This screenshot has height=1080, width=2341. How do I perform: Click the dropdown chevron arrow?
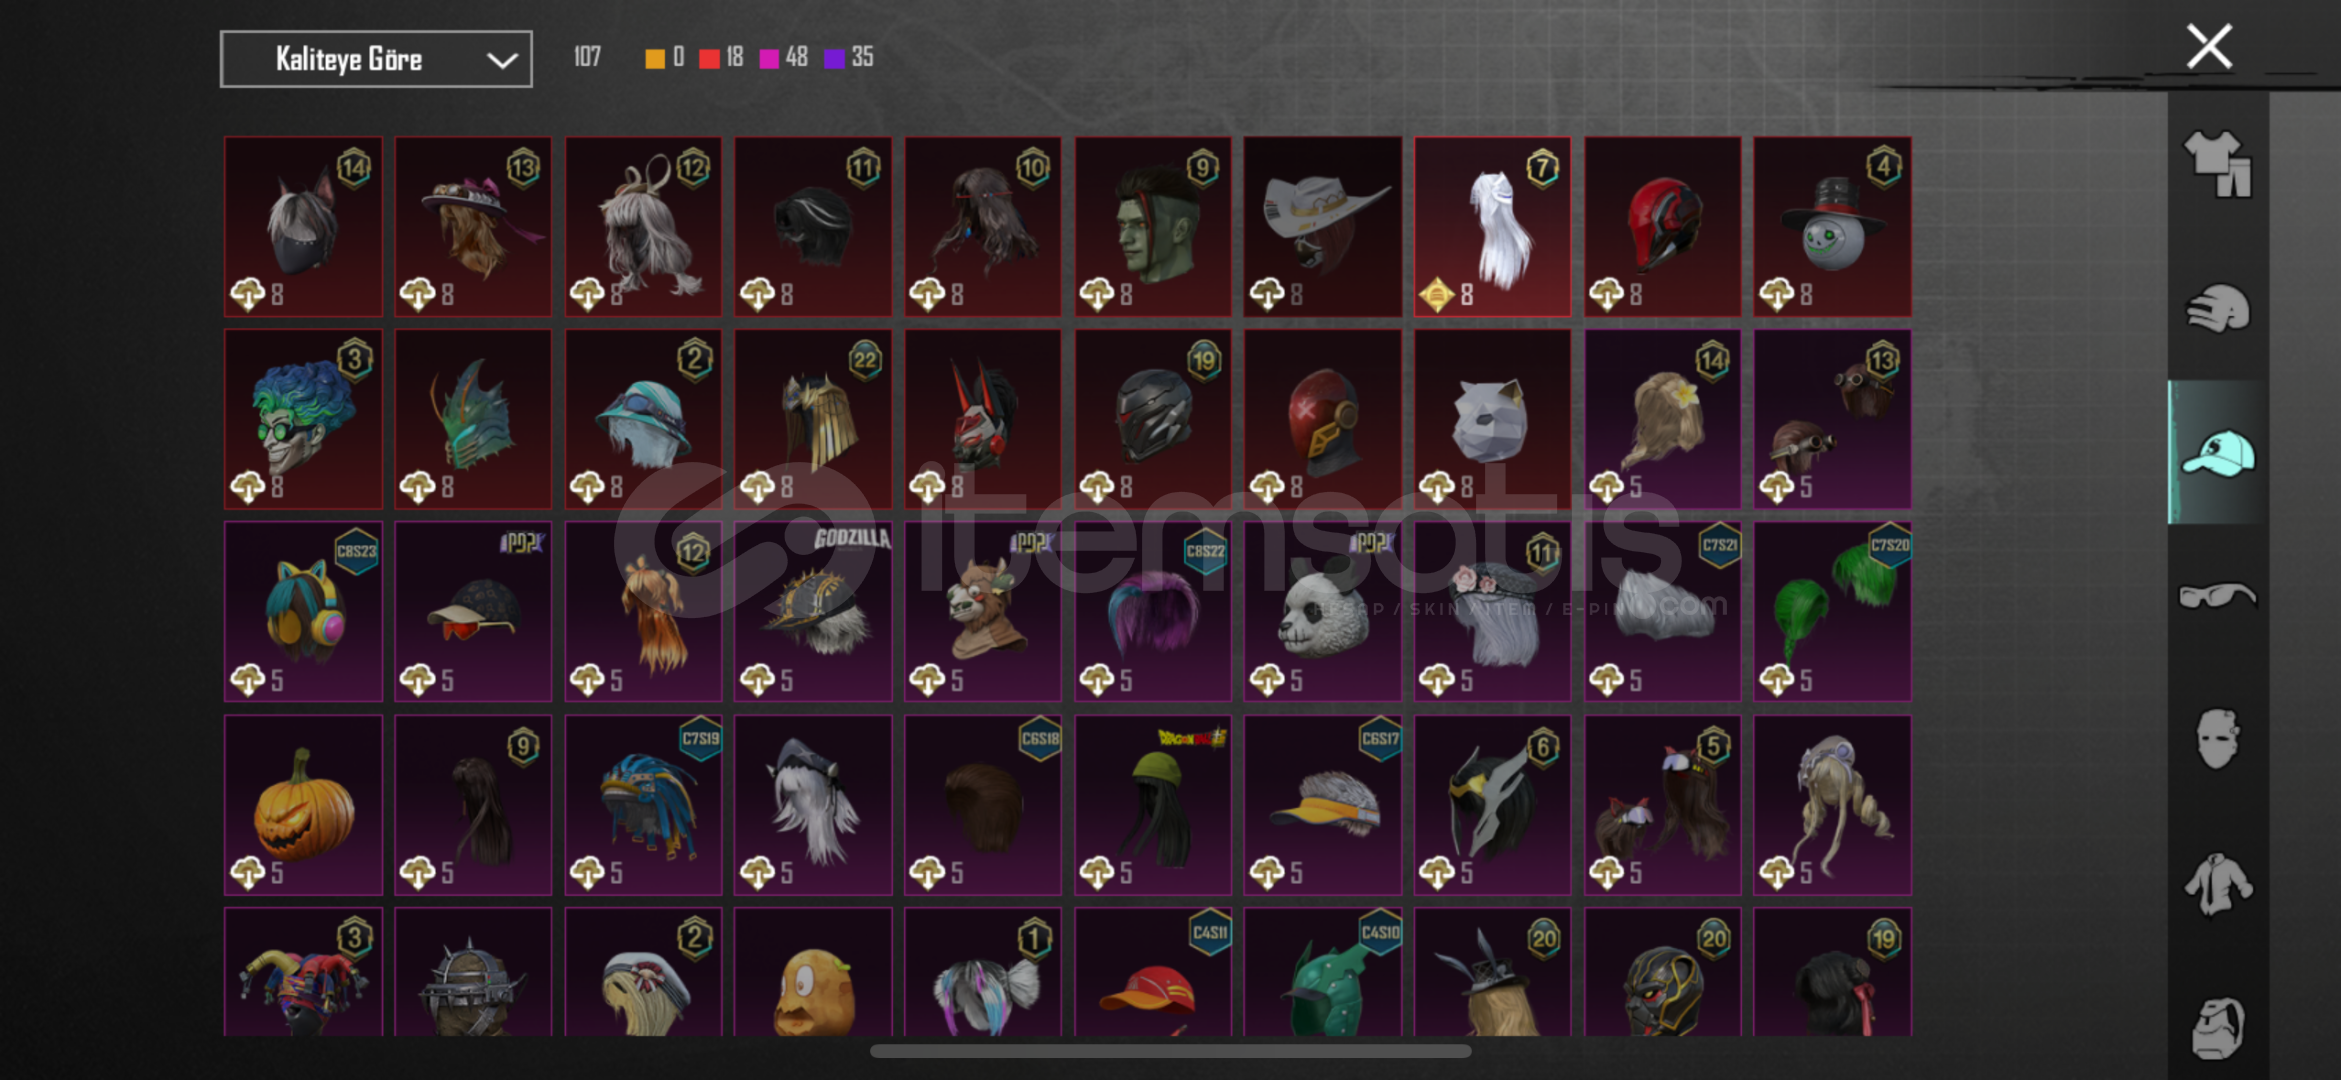(502, 60)
